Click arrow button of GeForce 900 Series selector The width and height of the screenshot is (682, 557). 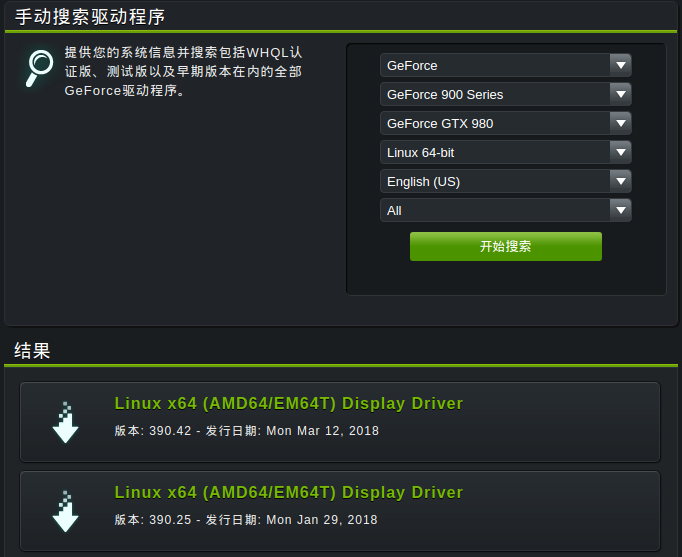[x=621, y=94]
